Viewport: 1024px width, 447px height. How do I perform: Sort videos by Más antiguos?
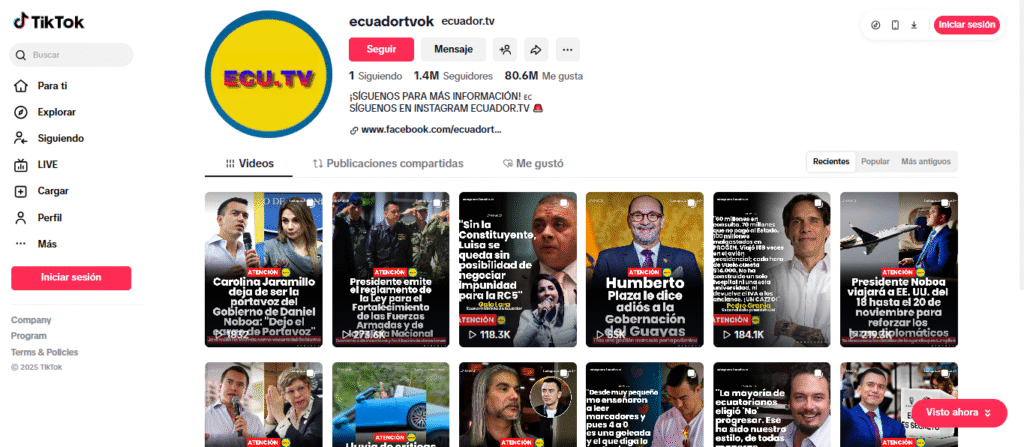coord(925,161)
